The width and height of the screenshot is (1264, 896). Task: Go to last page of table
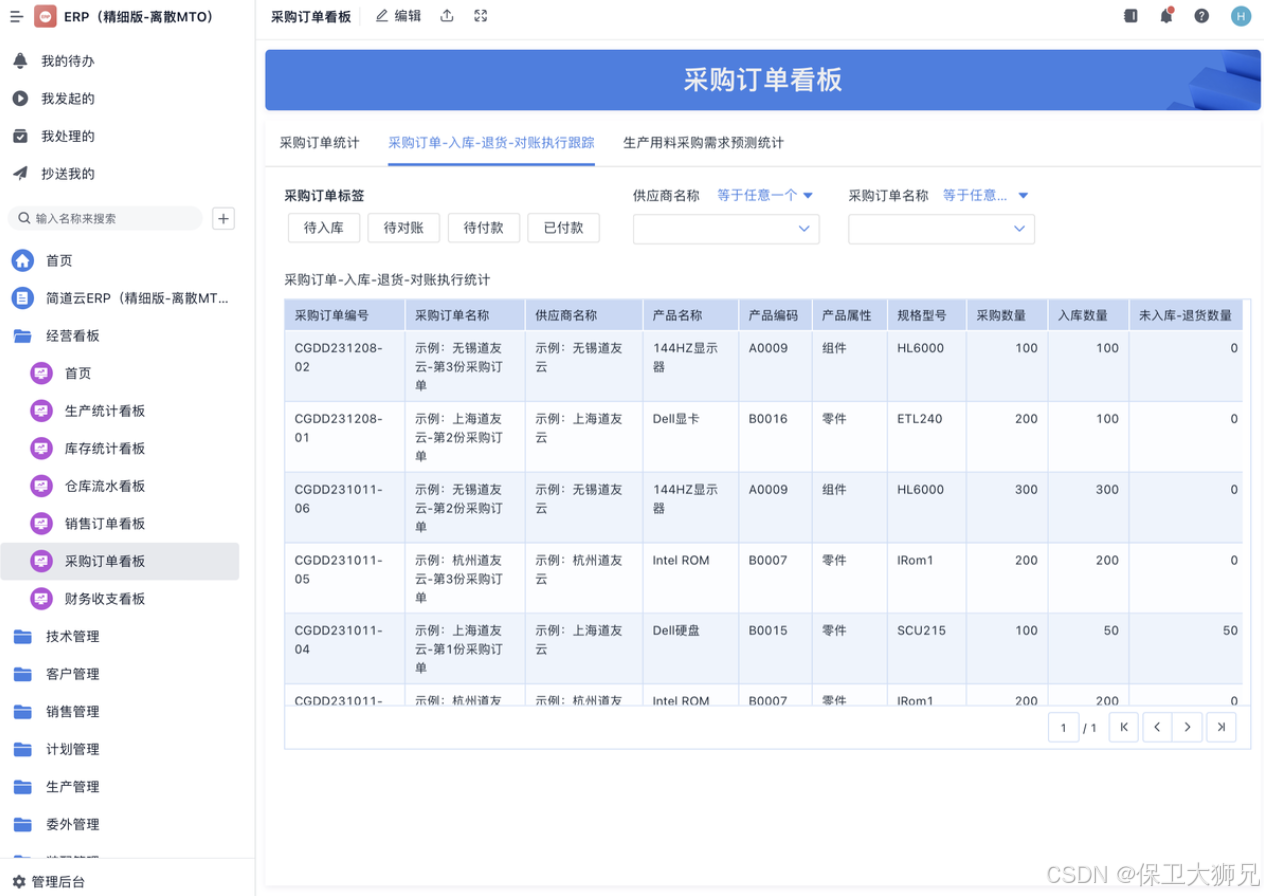click(x=1221, y=728)
